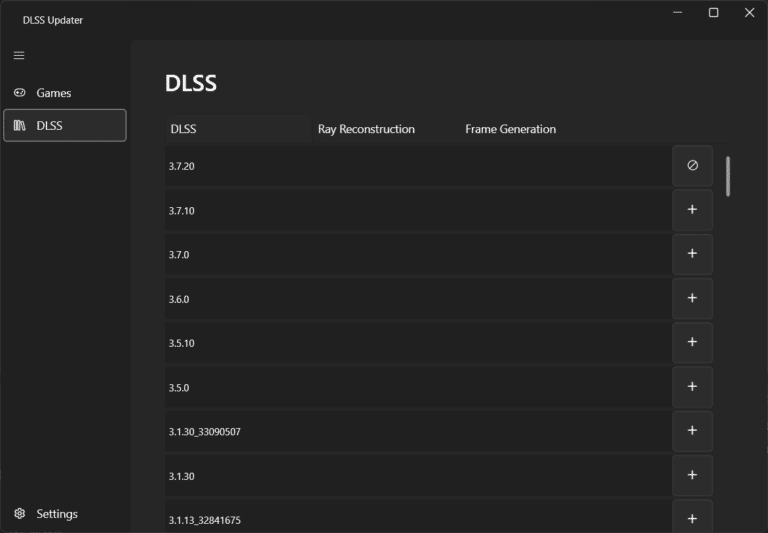Download DLSS version 3.7.10 via plus icon
This screenshot has height=533, width=768.
(692, 210)
